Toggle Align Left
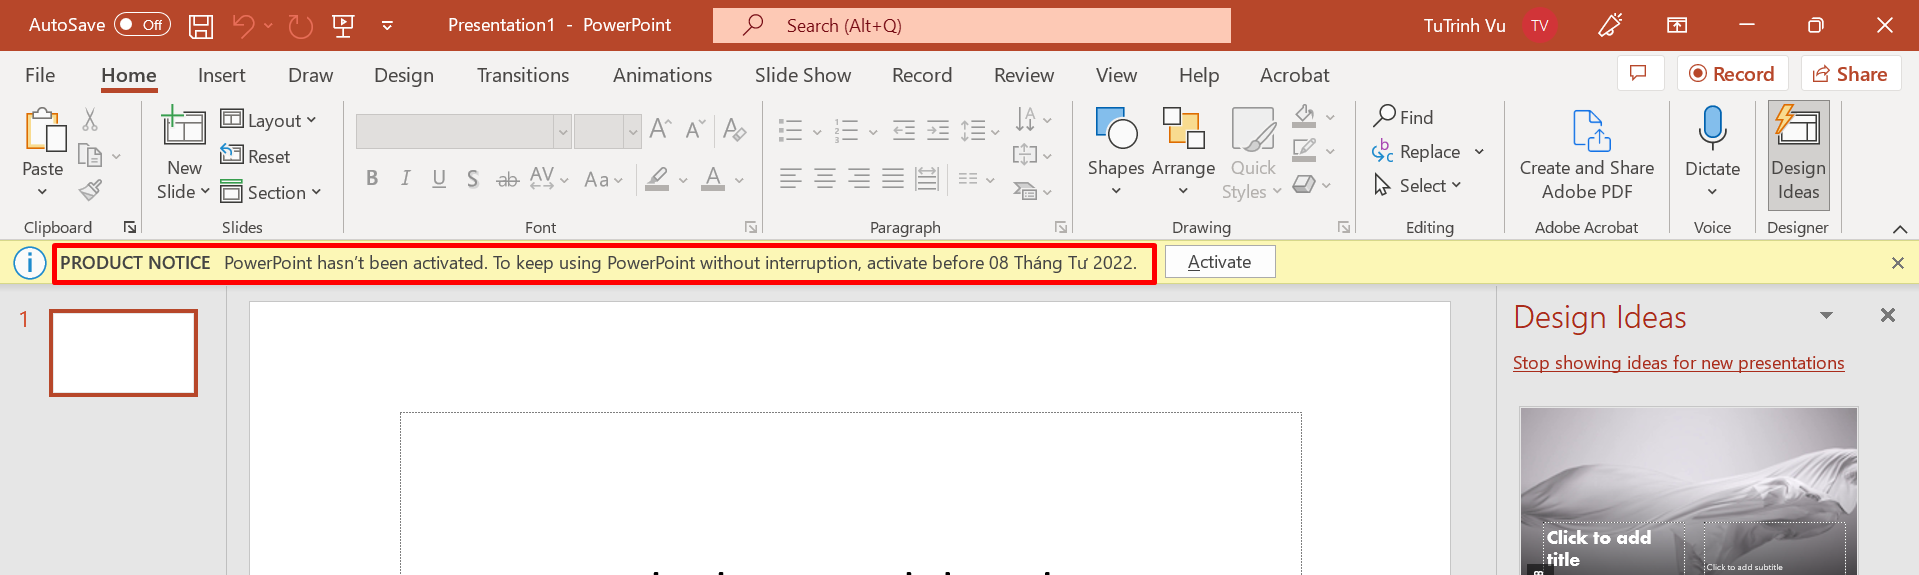Viewport: 1919px width, 575px height. [x=790, y=179]
